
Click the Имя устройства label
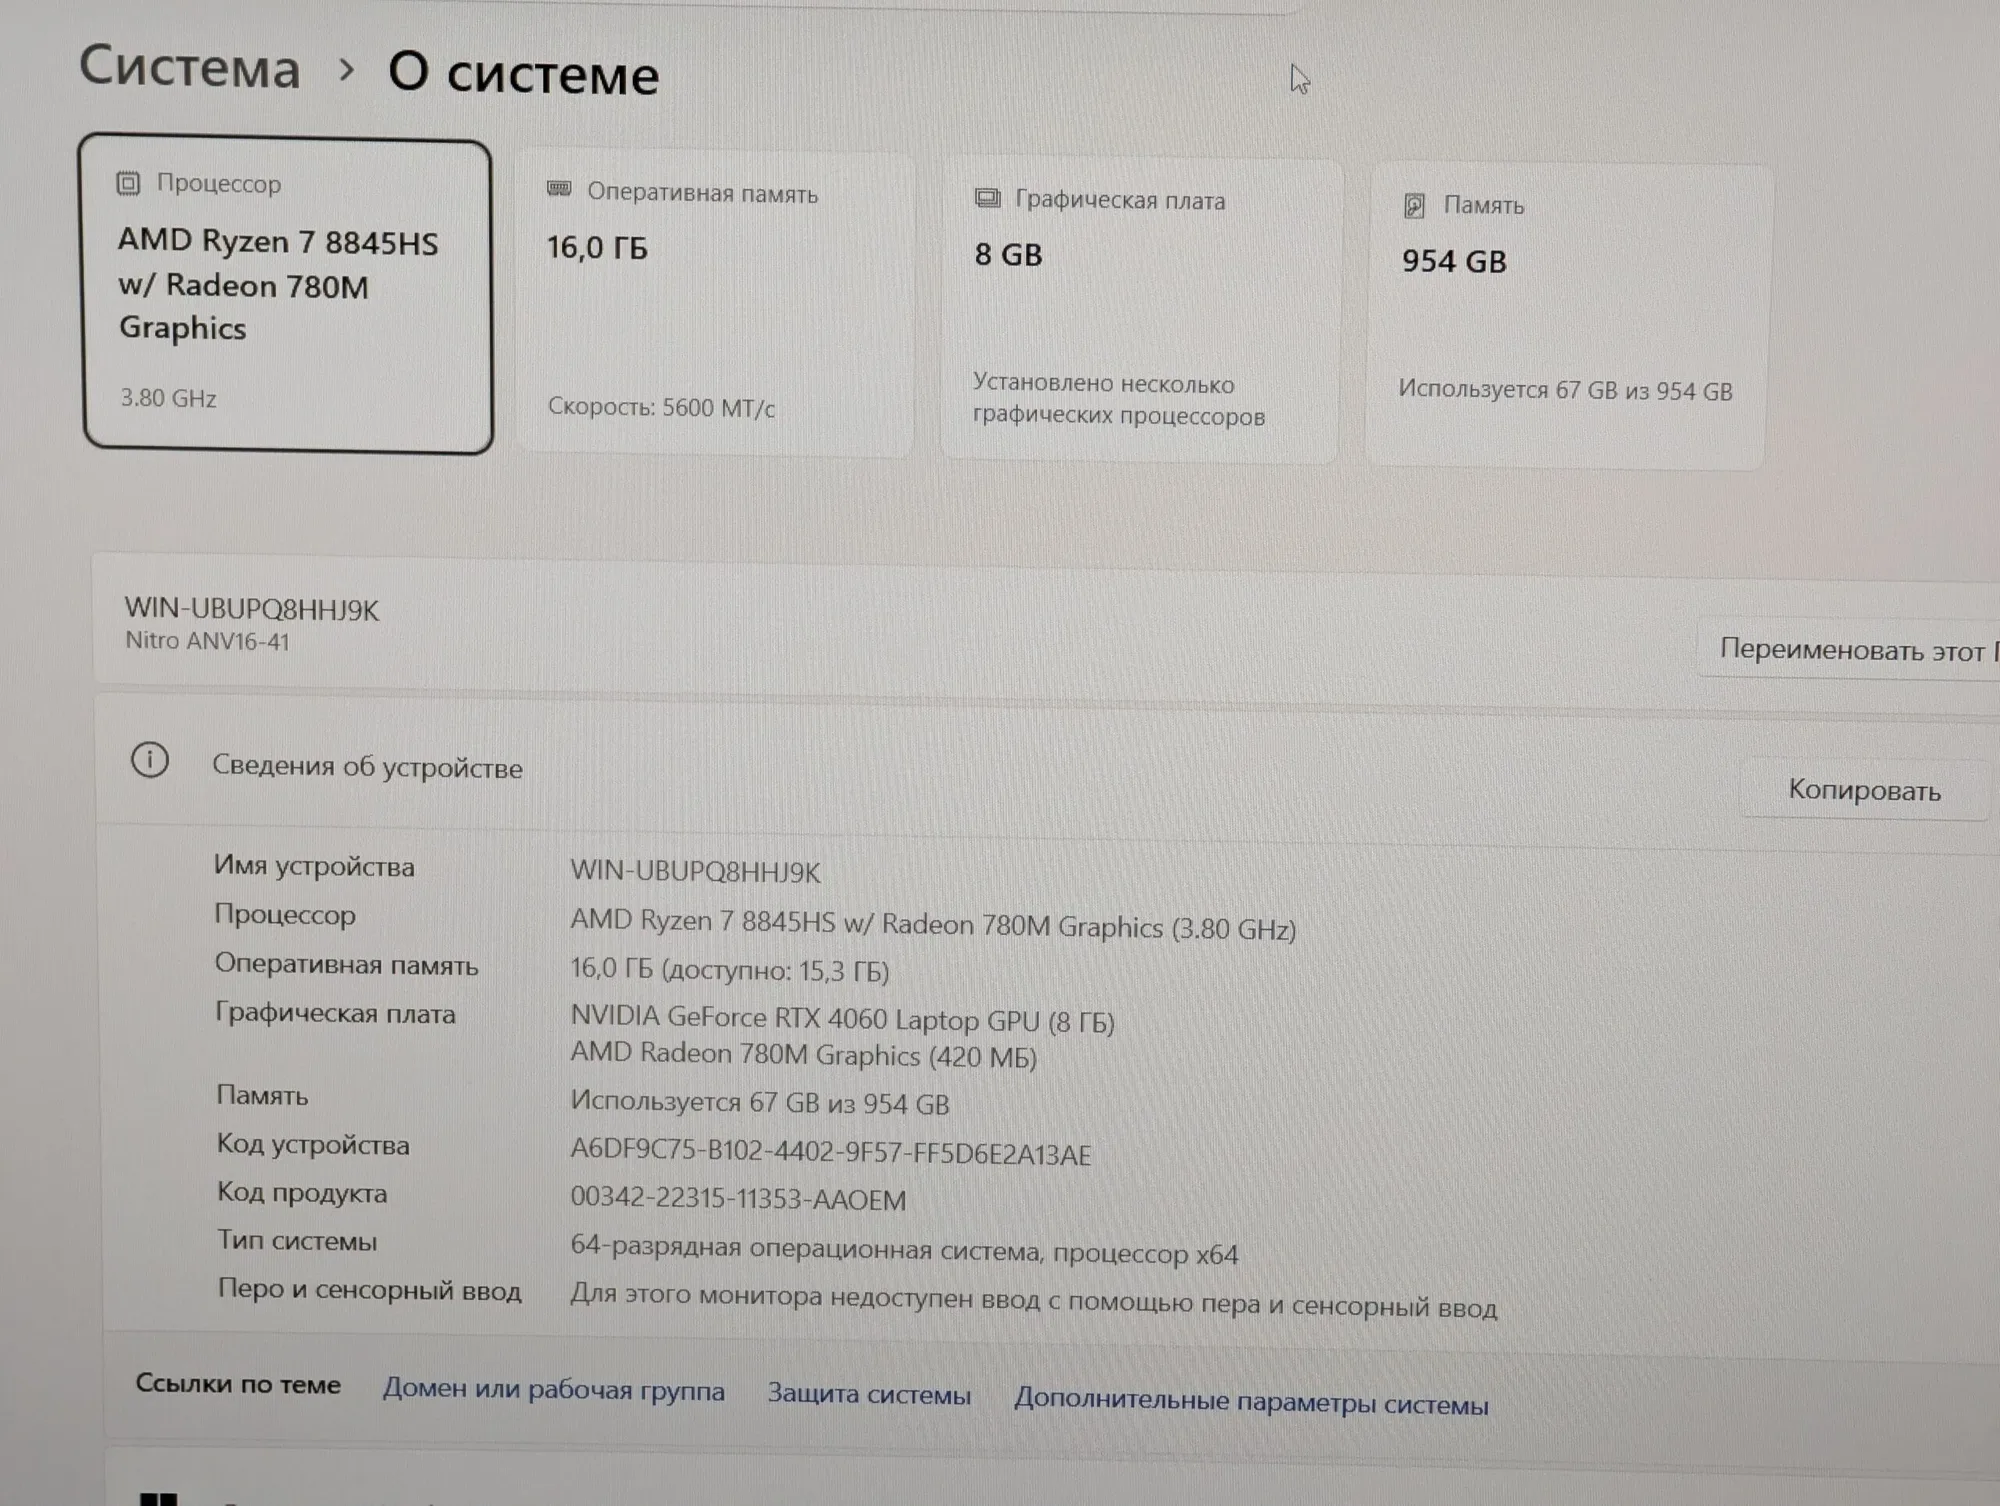click(314, 866)
